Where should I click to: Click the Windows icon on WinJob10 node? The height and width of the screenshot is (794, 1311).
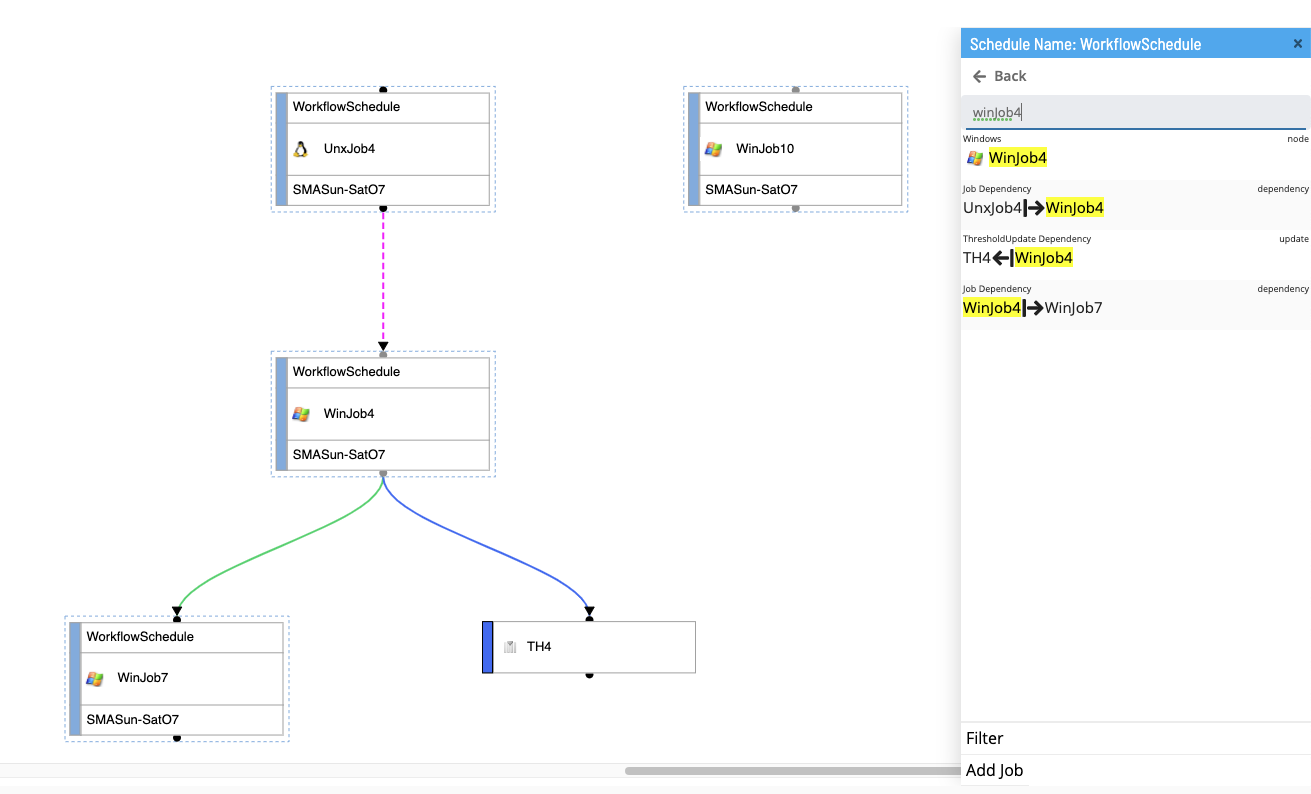(x=713, y=149)
